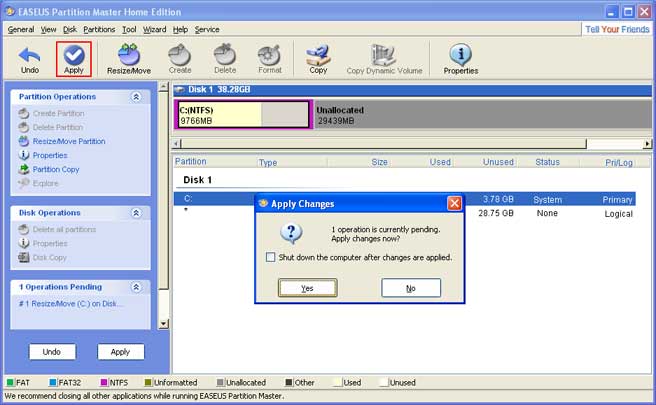Click disk map scrollbar right arrow
656x405 pixels.
click(x=647, y=144)
